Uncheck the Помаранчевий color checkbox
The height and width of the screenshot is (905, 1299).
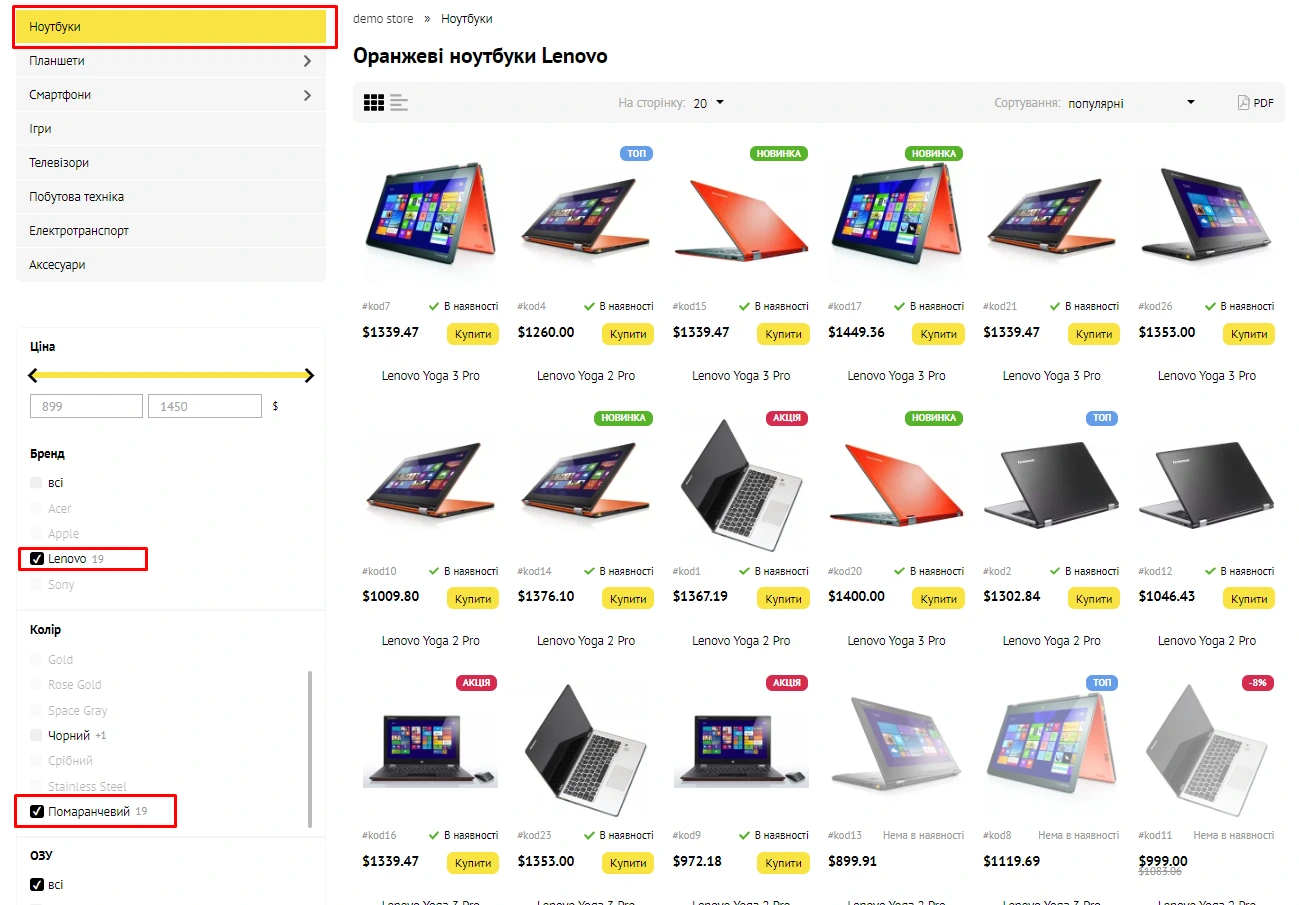pyautogui.click(x=37, y=811)
